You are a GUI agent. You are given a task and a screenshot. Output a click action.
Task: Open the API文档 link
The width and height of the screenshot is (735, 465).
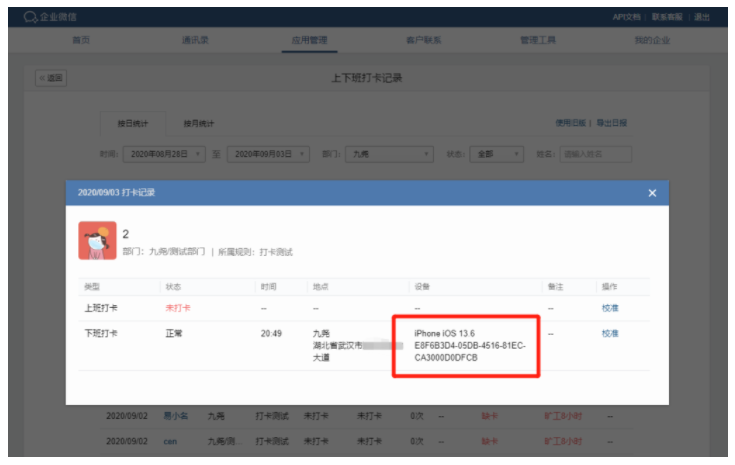tap(626, 17)
